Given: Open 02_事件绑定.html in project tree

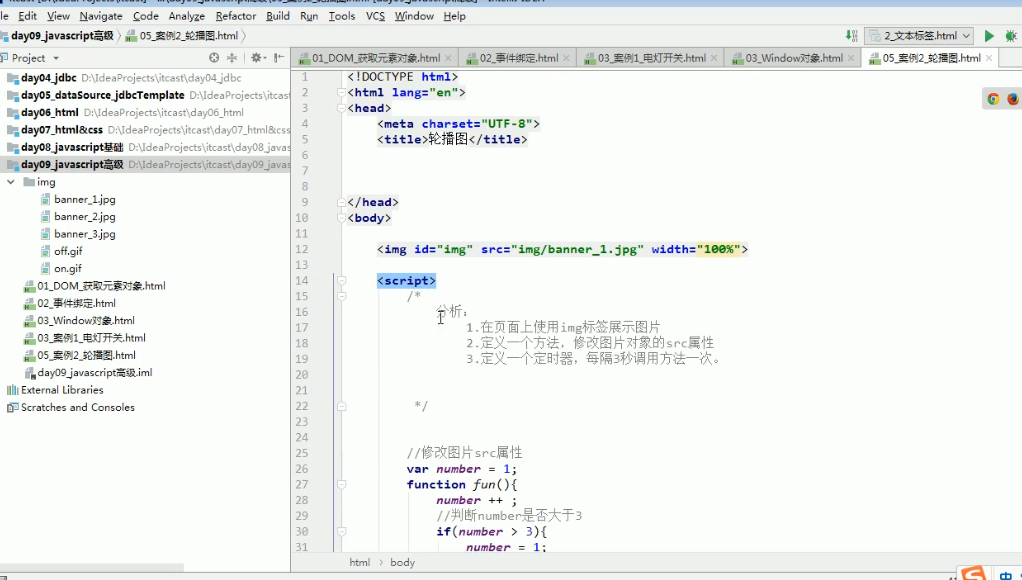Looking at the screenshot, I should click(76, 303).
